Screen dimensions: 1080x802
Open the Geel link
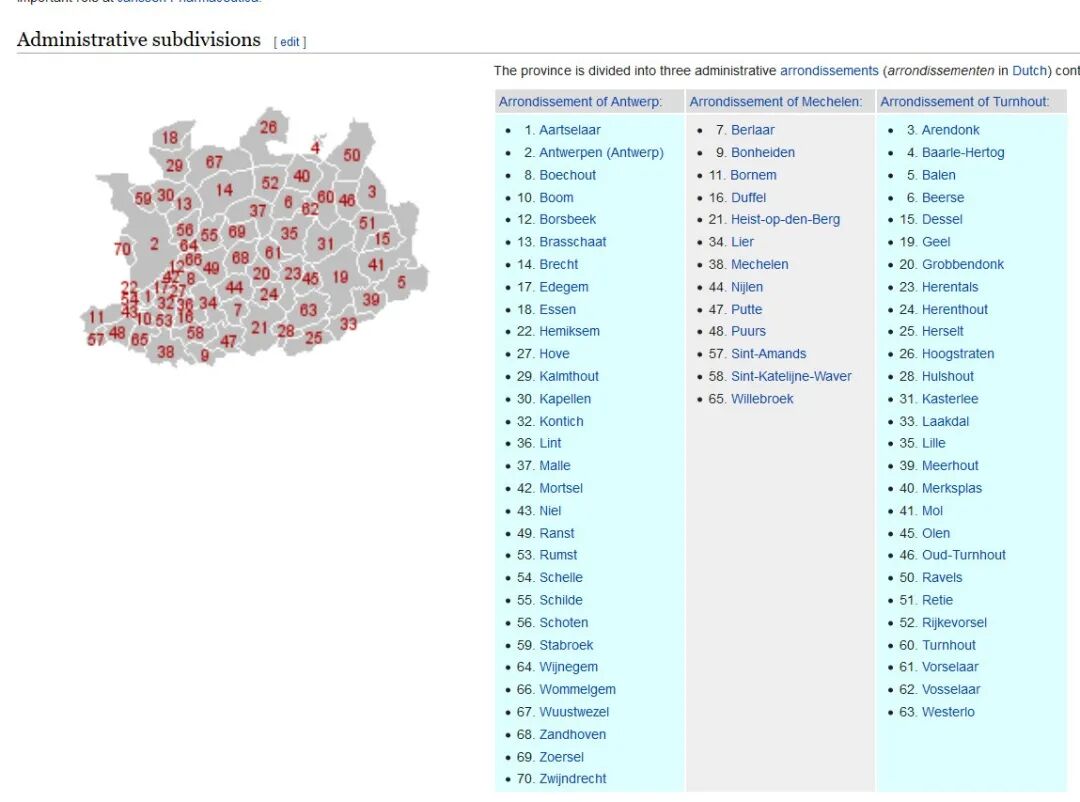[936, 243]
